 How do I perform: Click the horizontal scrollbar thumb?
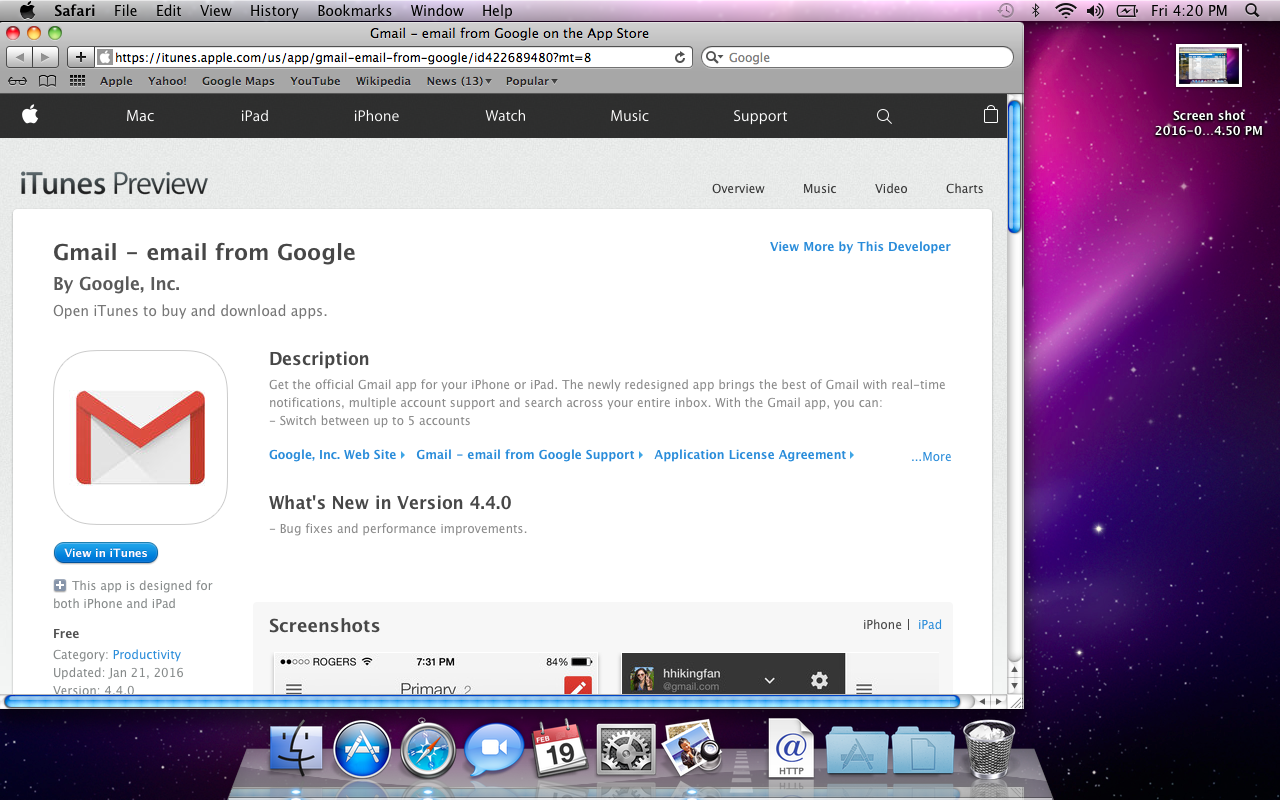click(482, 702)
